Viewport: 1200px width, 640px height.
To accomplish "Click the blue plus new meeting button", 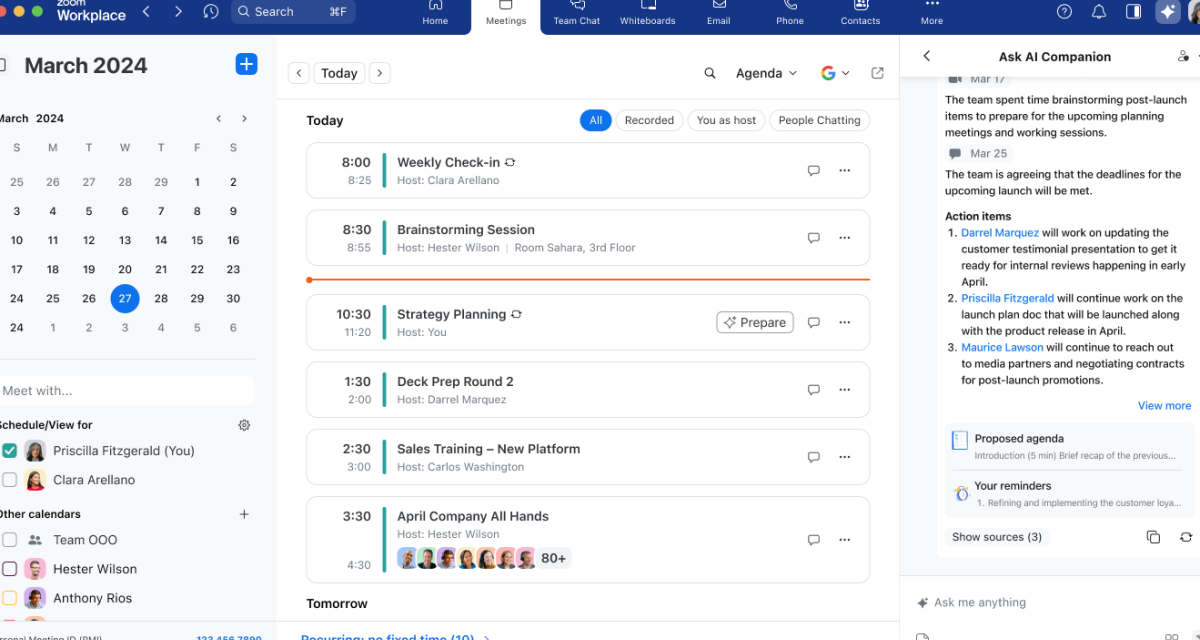I will (246, 64).
